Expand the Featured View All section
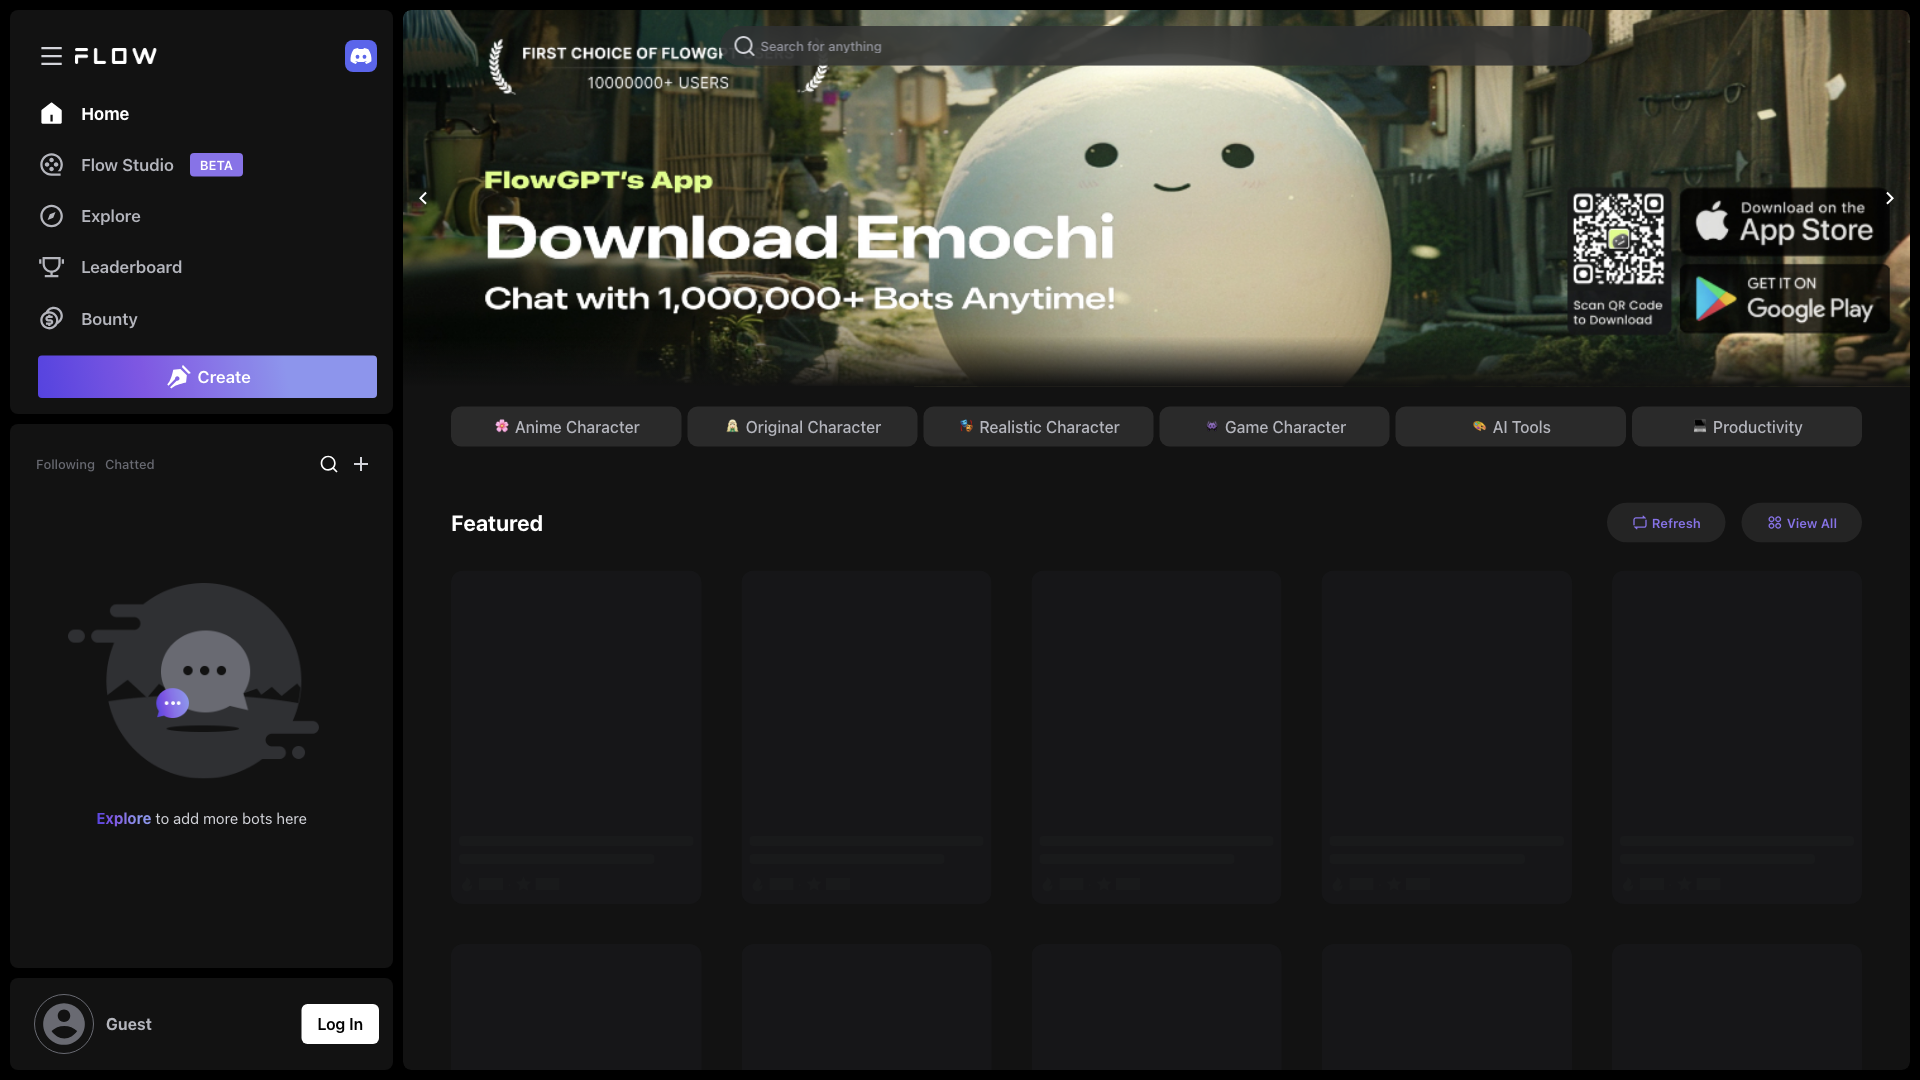 click(x=1801, y=522)
